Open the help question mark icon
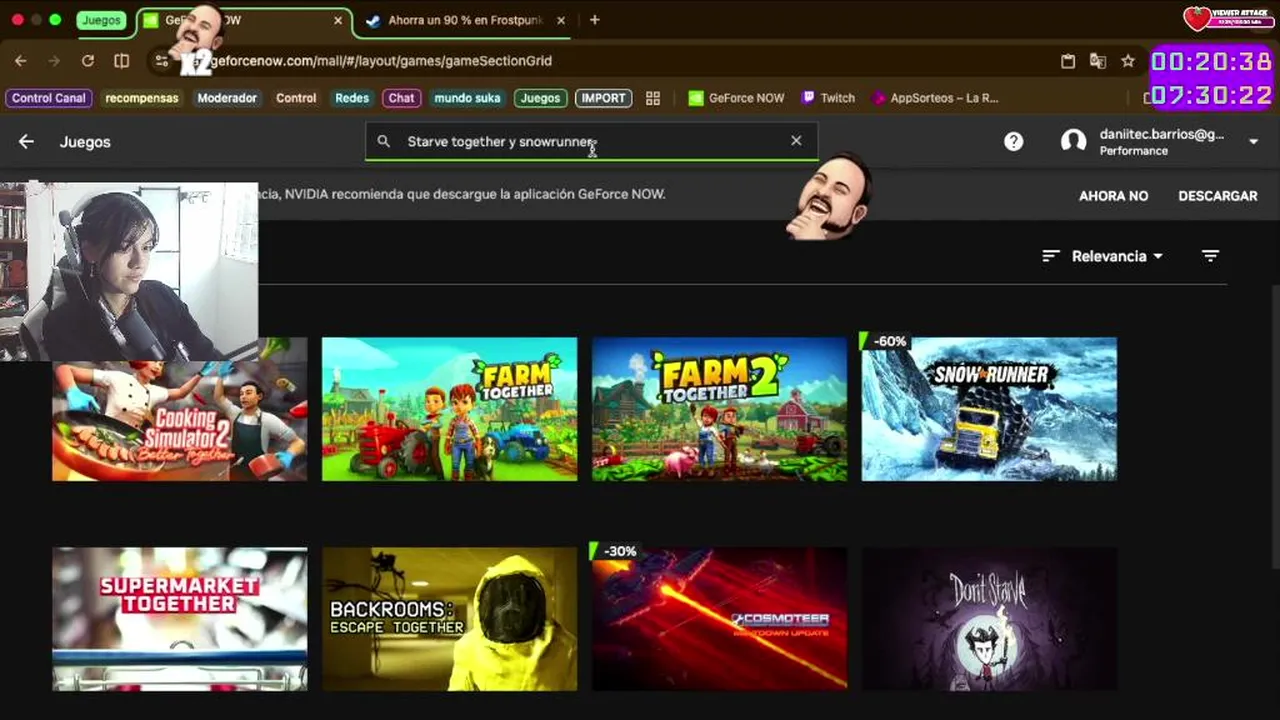 click(x=1013, y=142)
